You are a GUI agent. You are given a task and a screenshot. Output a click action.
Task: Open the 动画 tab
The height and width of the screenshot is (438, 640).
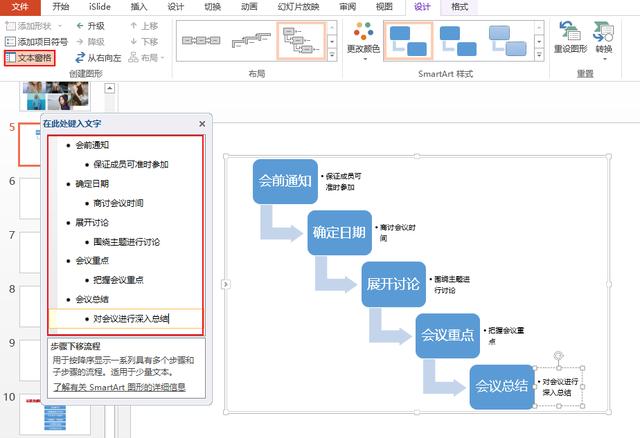pos(249,7)
